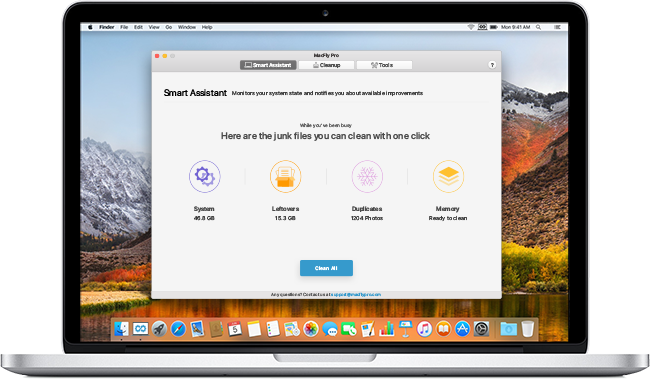The width and height of the screenshot is (650, 380).
Task: Click the MacFly Pro menu bar icon
Action: tap(482, 27)
